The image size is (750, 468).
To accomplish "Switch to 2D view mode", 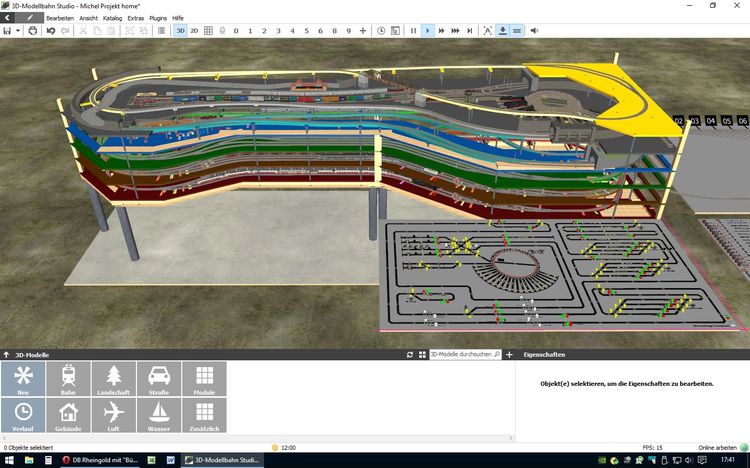I will pyautogui.click(x=194, y=31).
